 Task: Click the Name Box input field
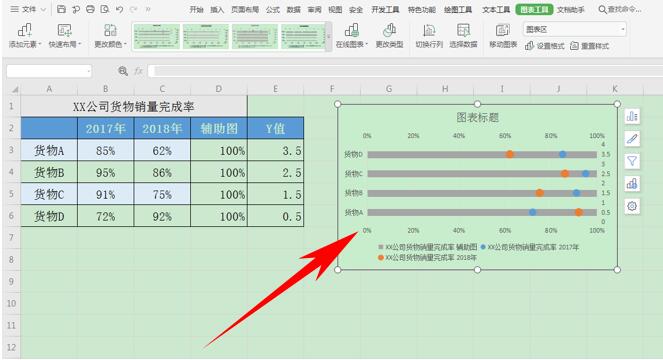coord(46,71)
